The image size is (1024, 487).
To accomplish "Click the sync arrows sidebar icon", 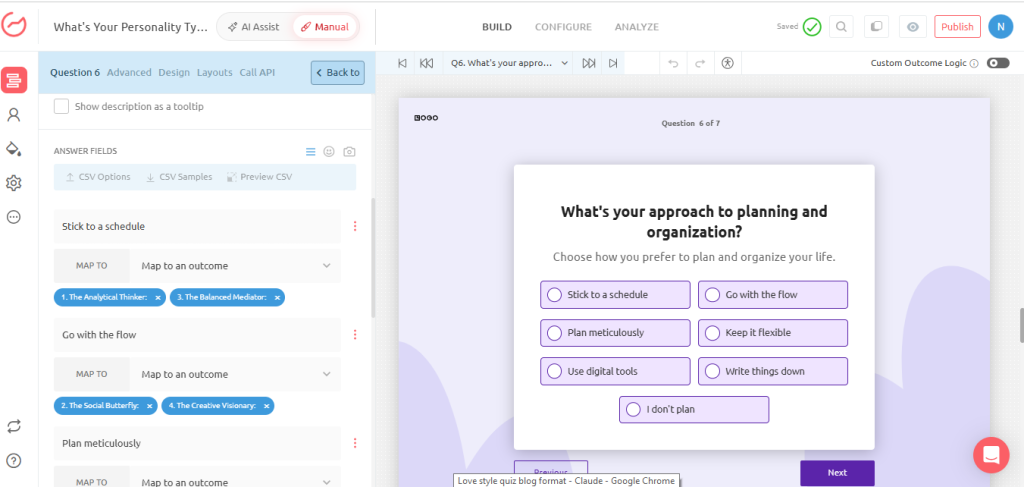I will 14,426.
